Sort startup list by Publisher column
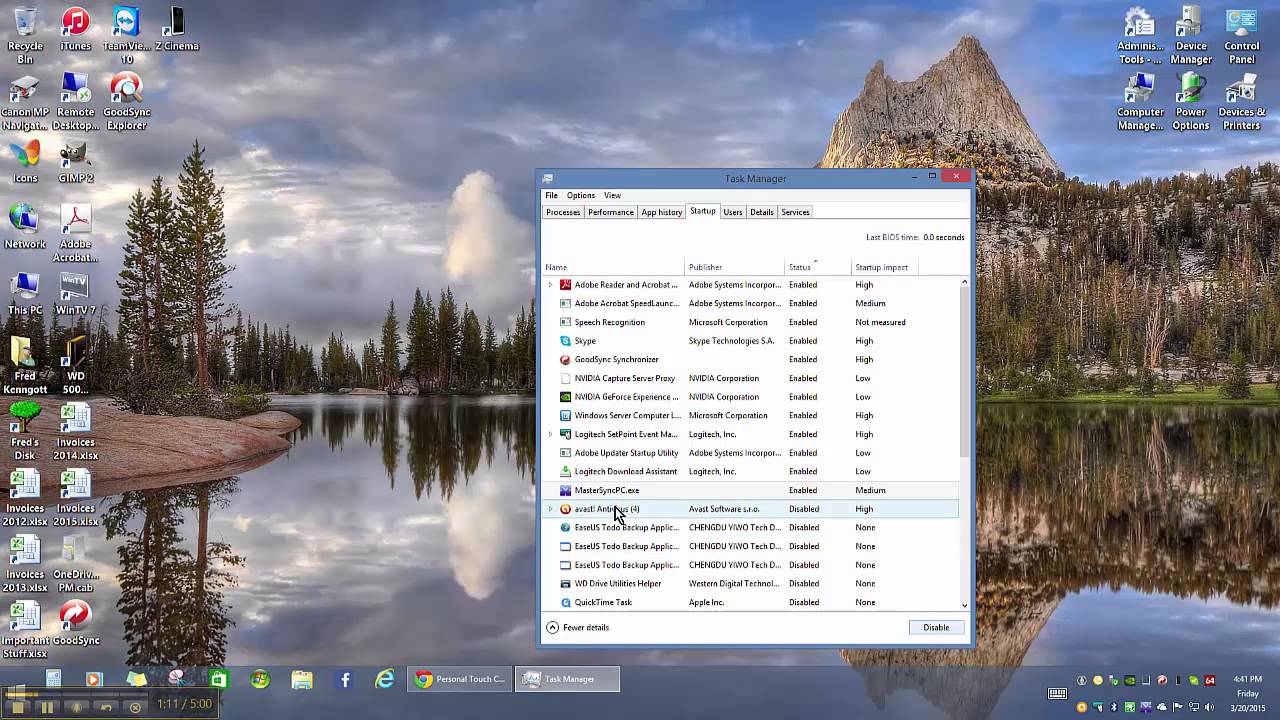The width and height of the screenshot is (1280, 720). [x=735, y=267]
